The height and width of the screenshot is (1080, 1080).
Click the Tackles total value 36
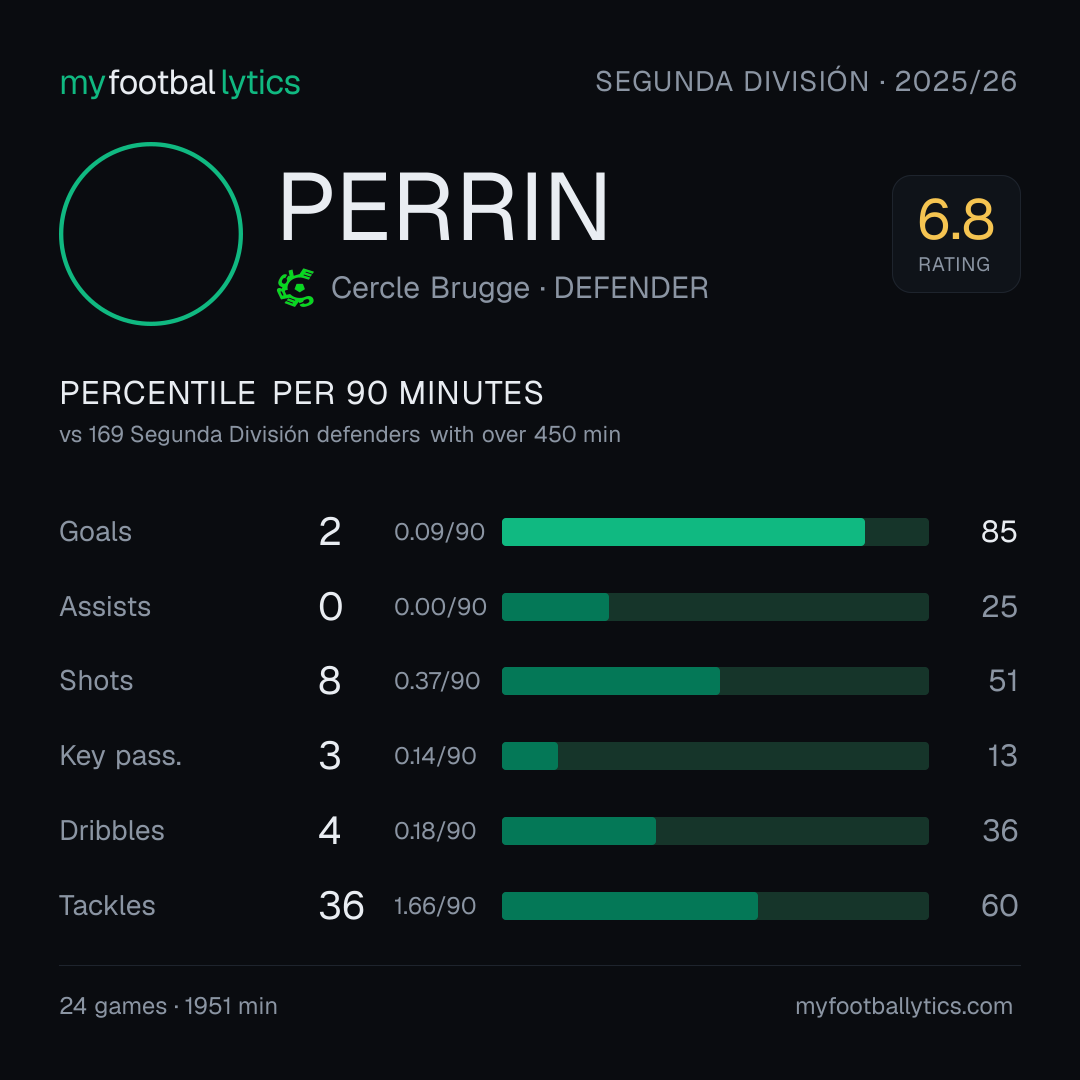pyautogui.click(x=341, y=906)
